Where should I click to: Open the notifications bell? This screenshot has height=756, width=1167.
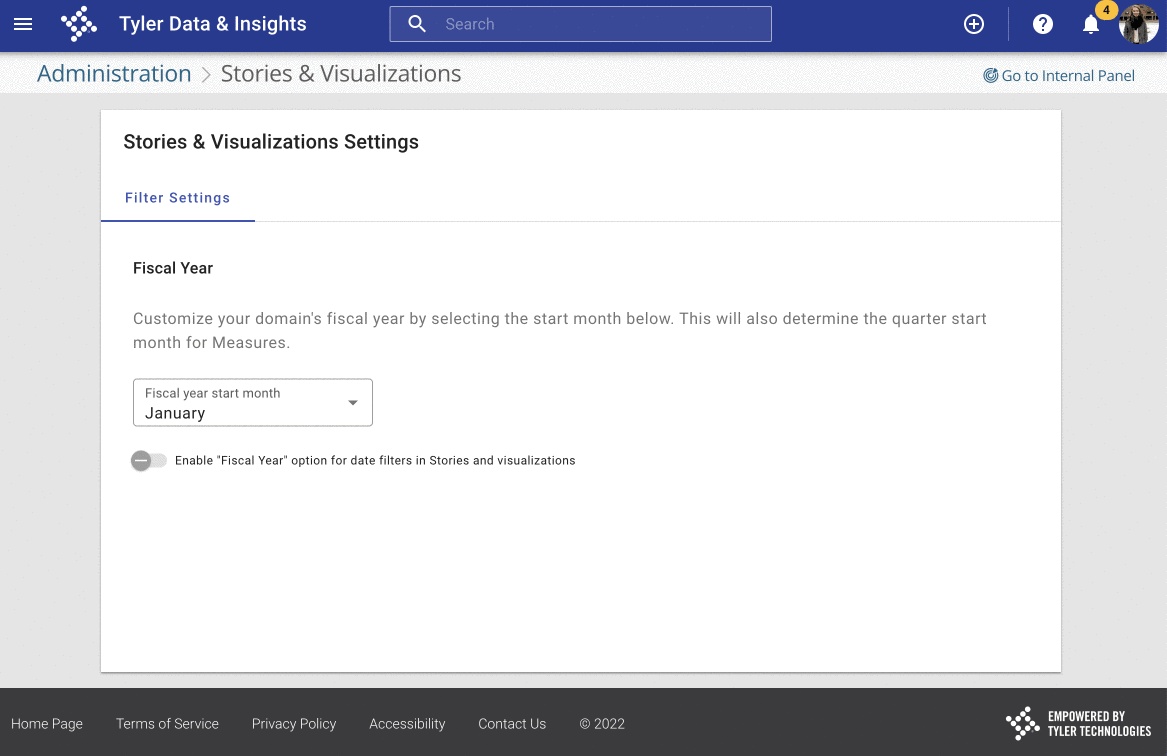[x=1090, y=25]
